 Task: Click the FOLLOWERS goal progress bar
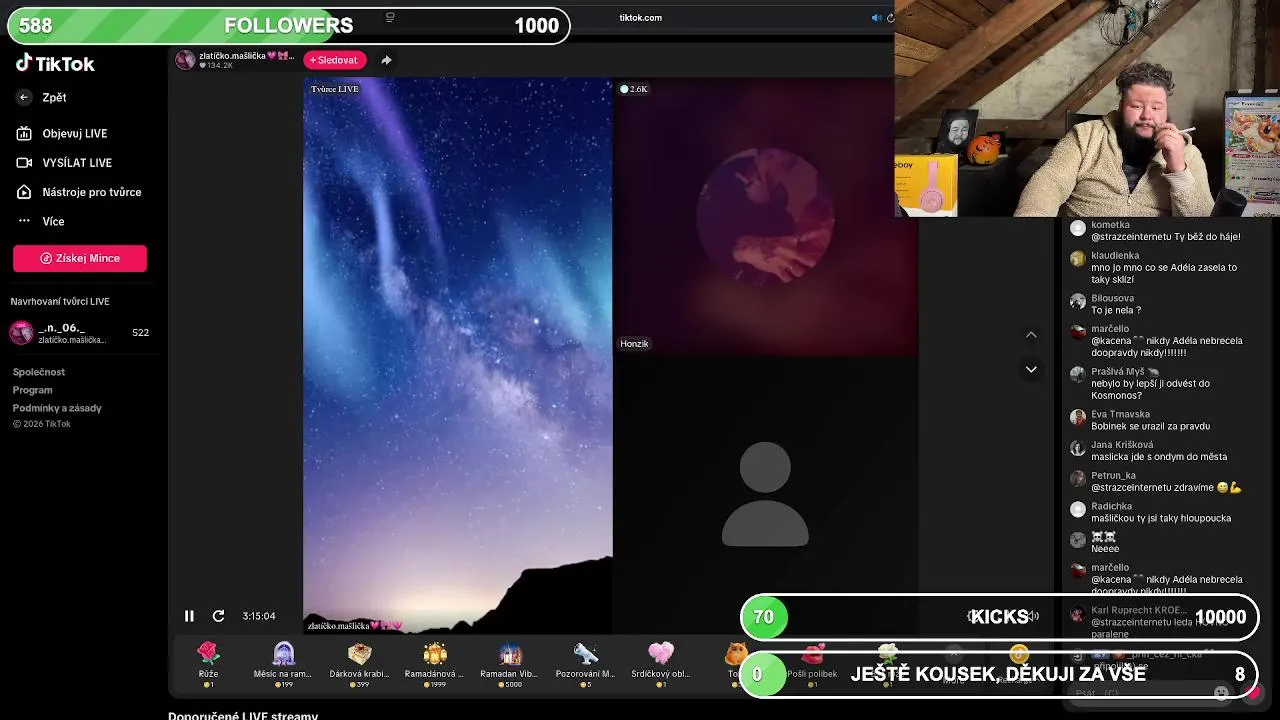click(288, 26)
